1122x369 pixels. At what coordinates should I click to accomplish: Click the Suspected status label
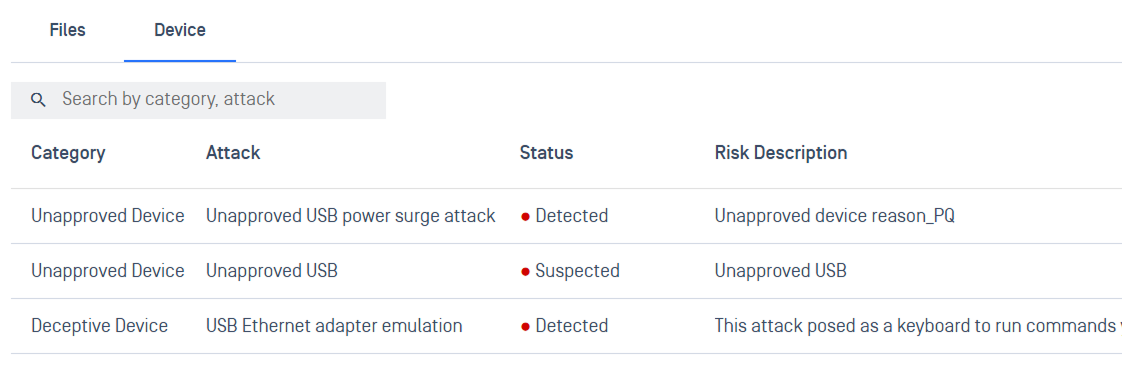tap(577, 271)
